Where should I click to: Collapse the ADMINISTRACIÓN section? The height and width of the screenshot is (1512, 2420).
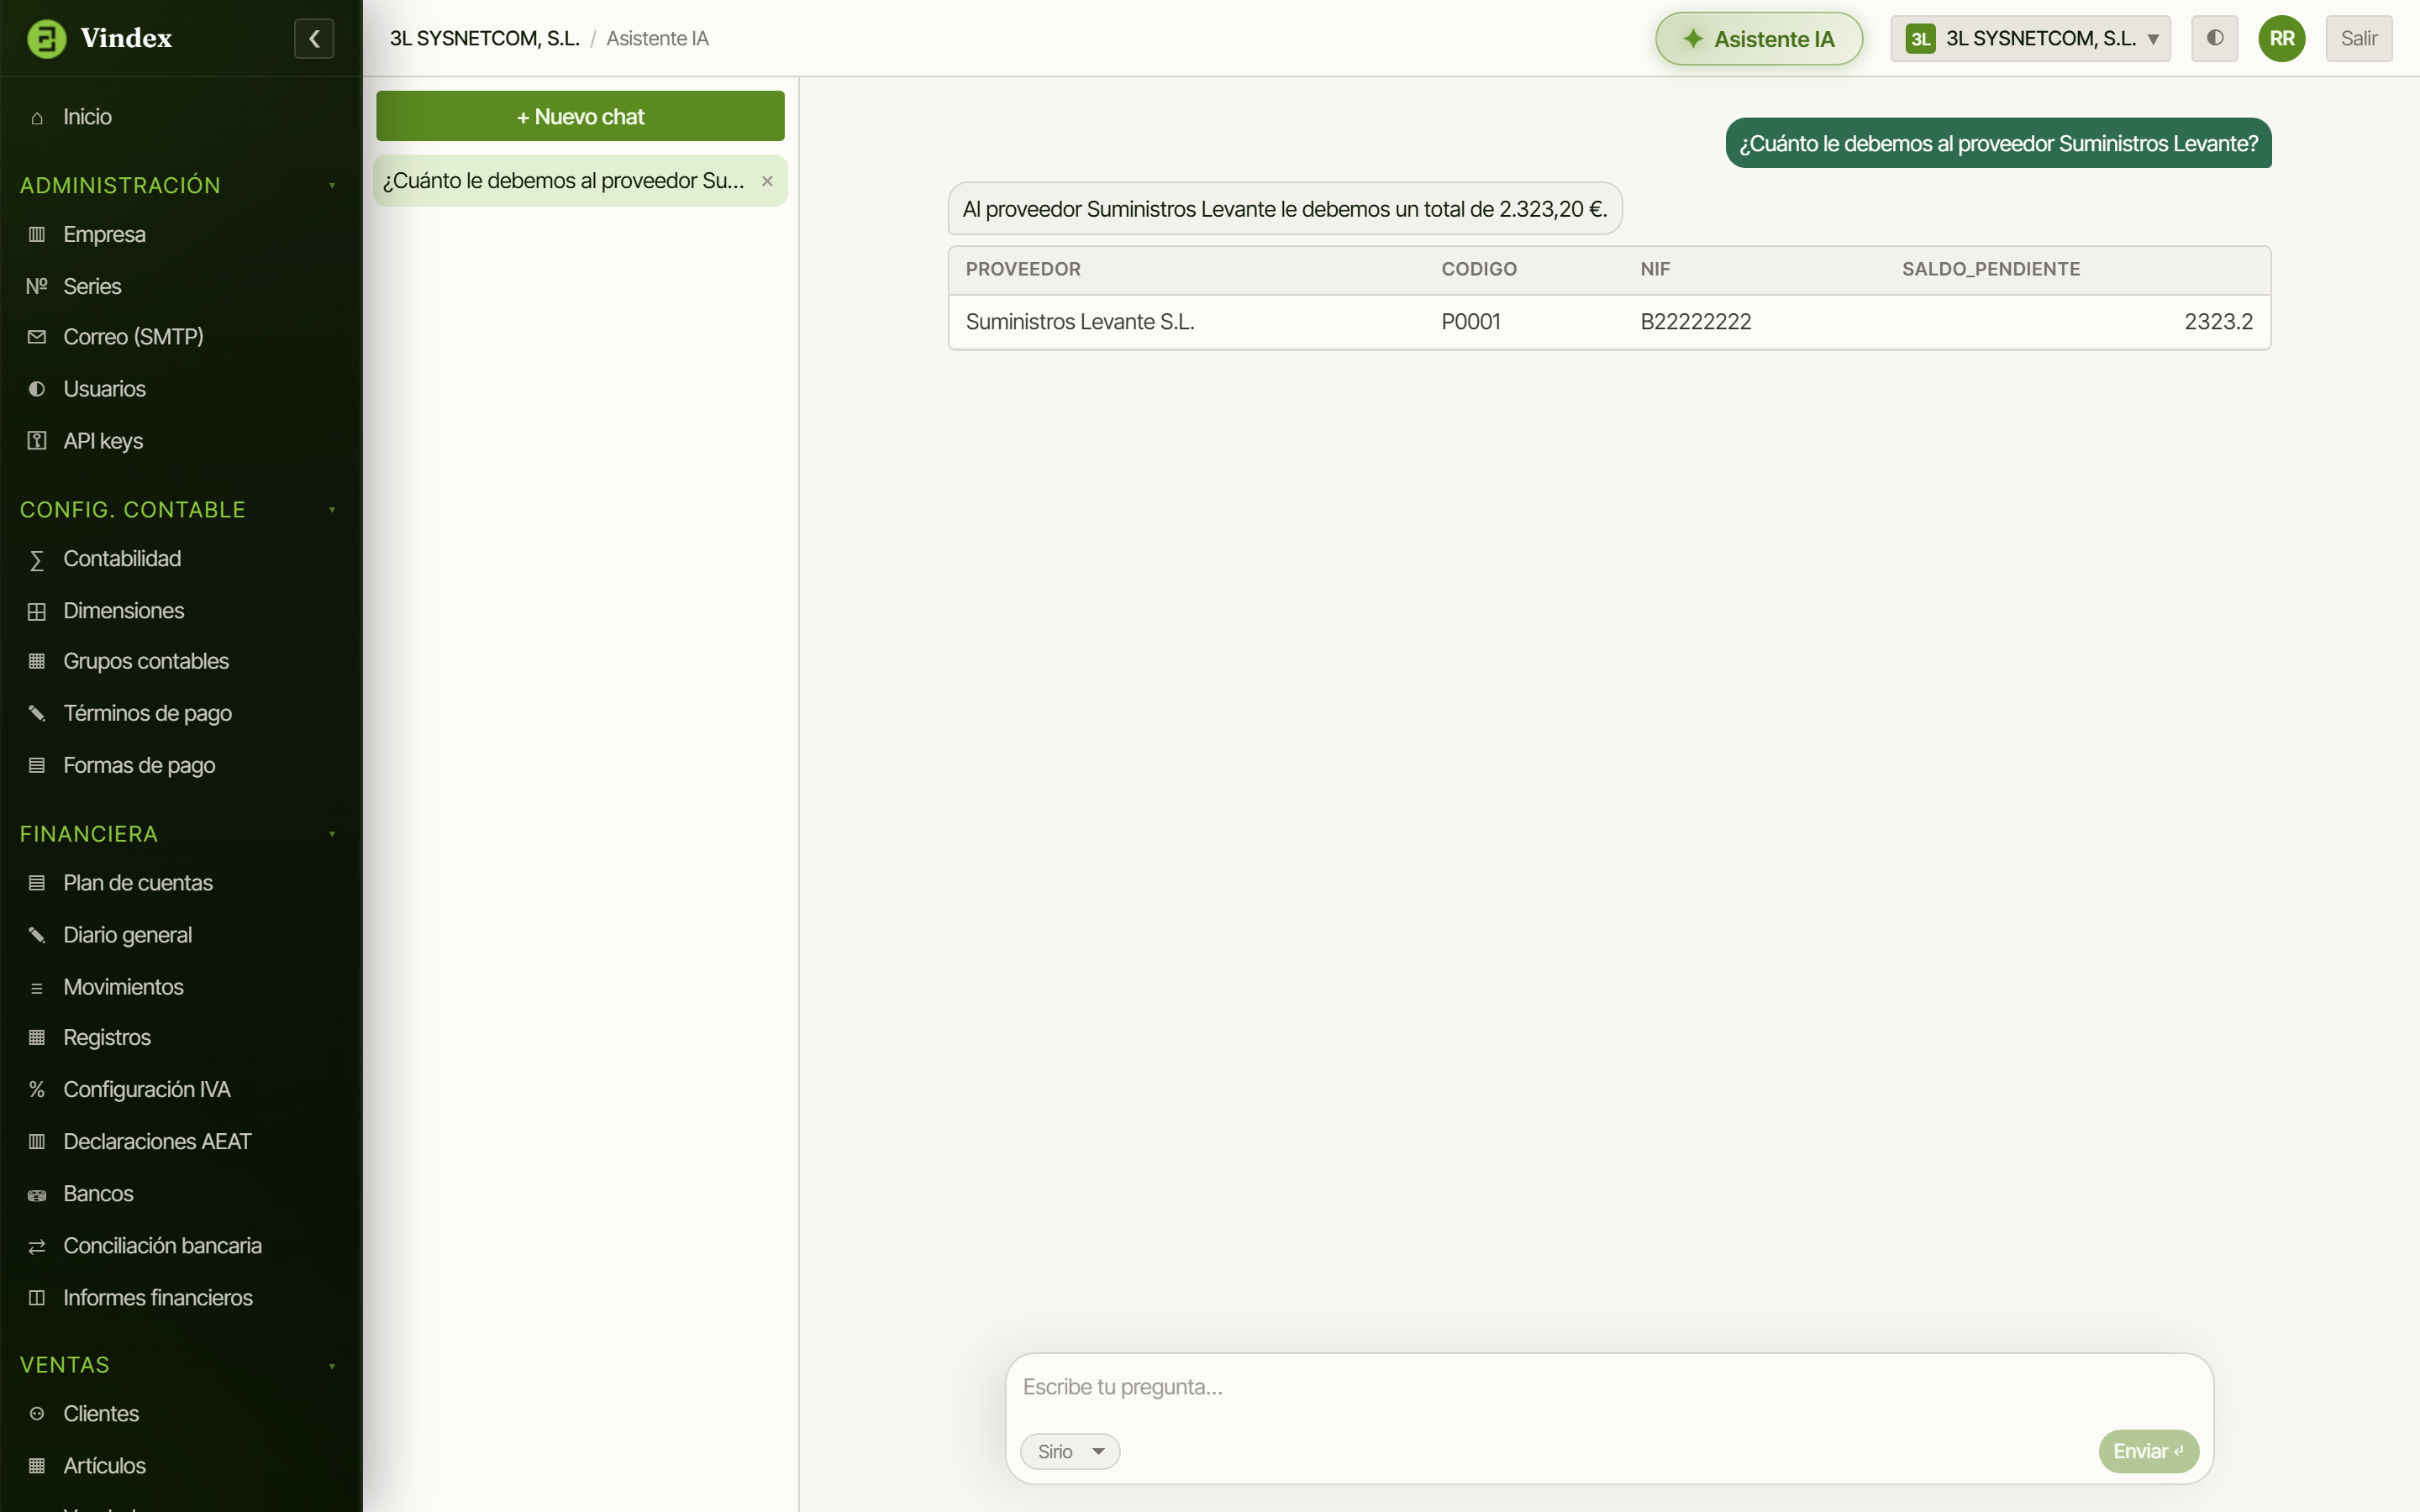click(x=332, y=185)
